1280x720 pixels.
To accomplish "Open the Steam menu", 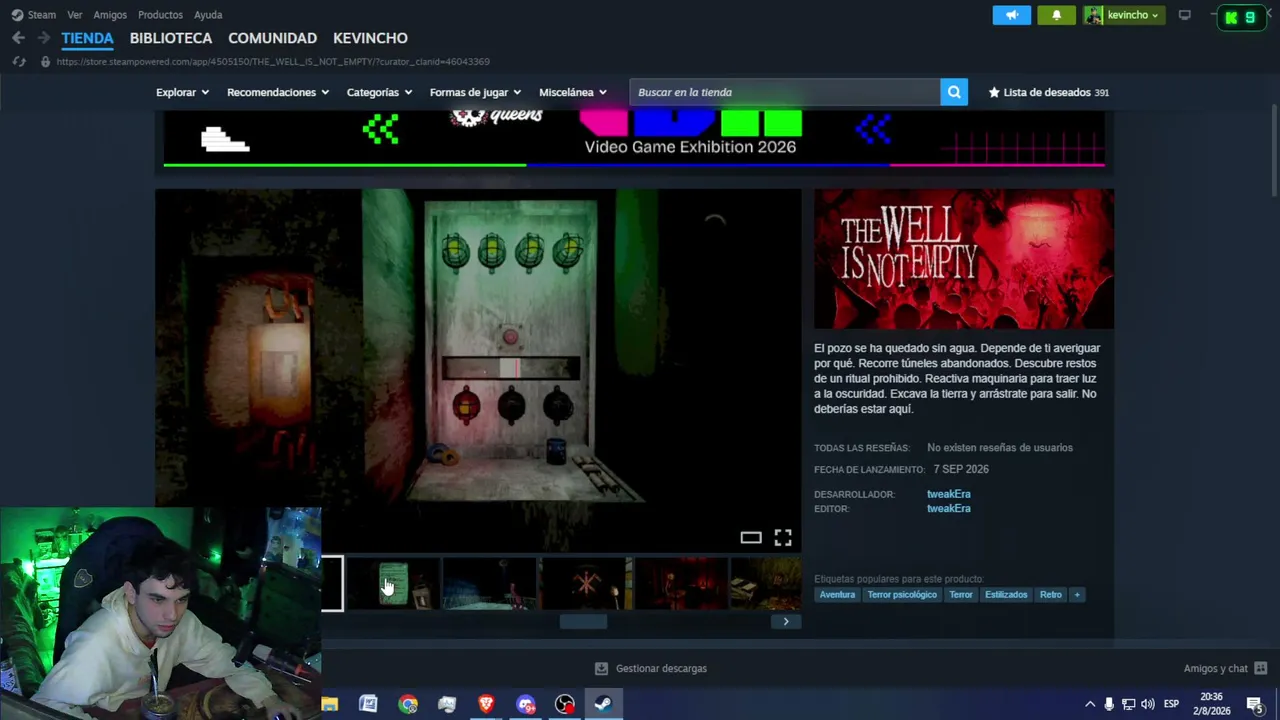I will coord(42,15).
